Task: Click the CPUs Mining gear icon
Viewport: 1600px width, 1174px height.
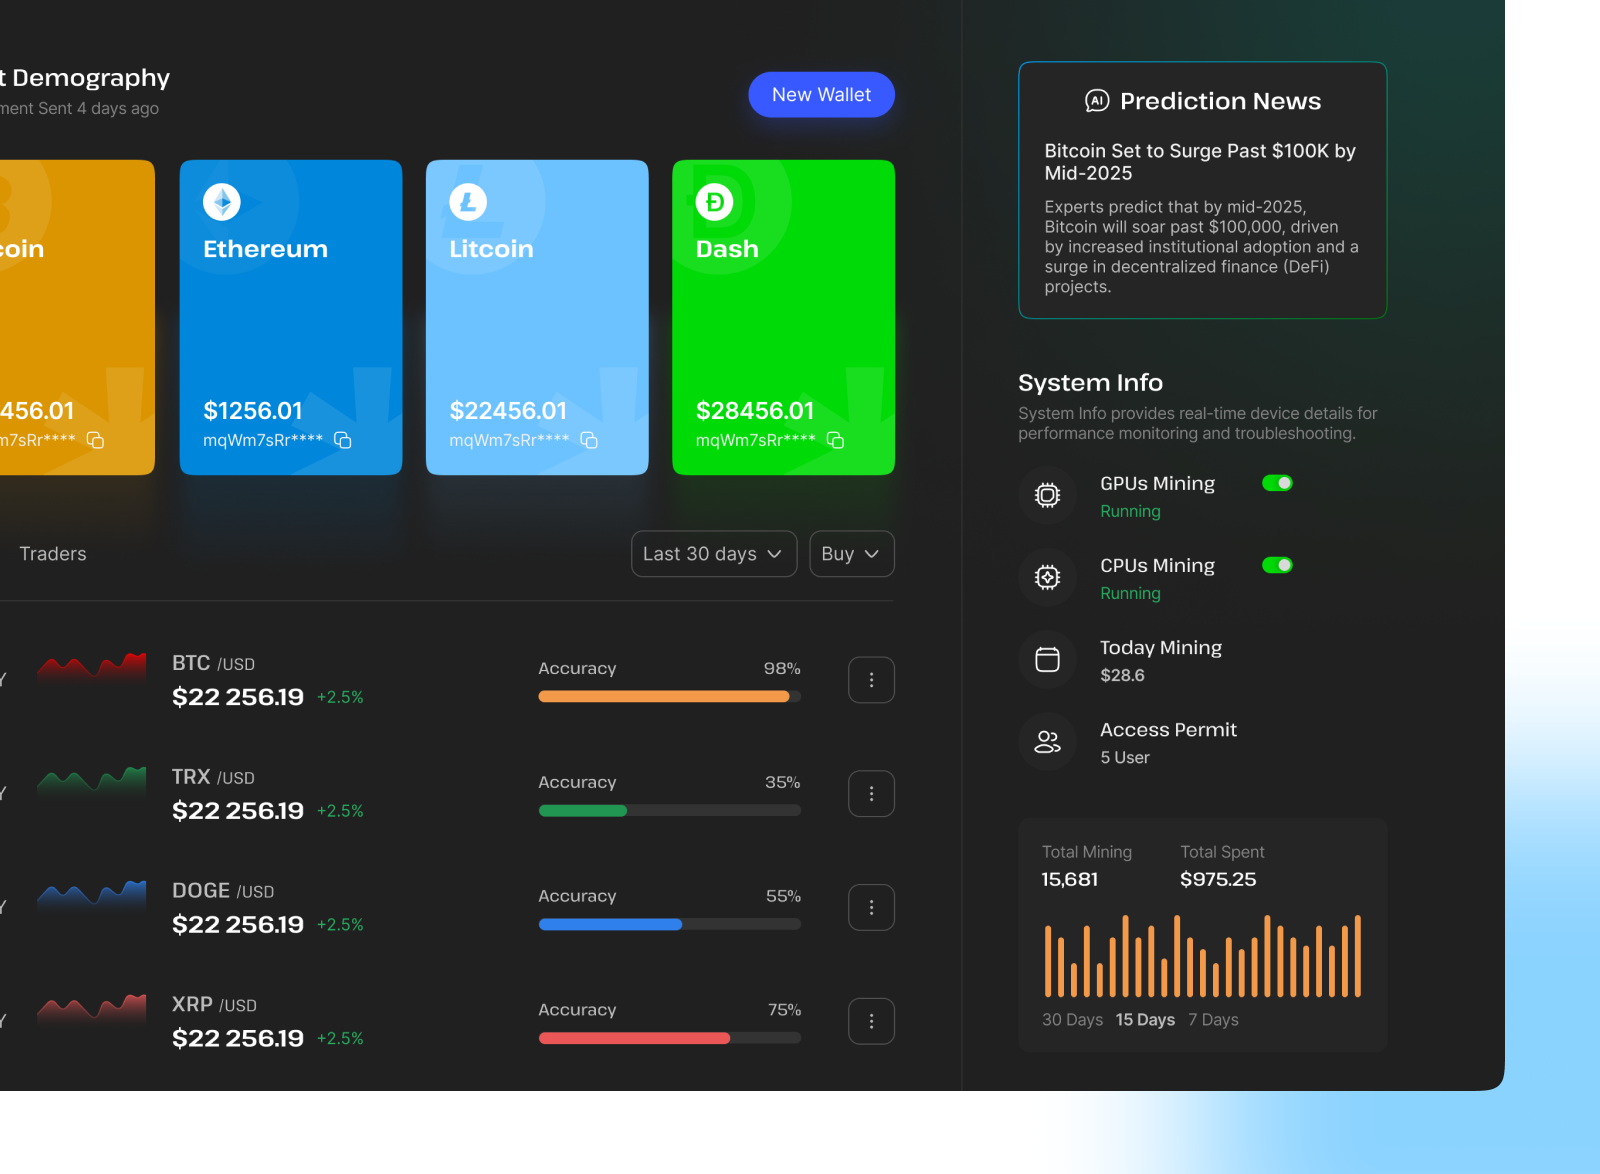Action: click(x=1047, y=577)
